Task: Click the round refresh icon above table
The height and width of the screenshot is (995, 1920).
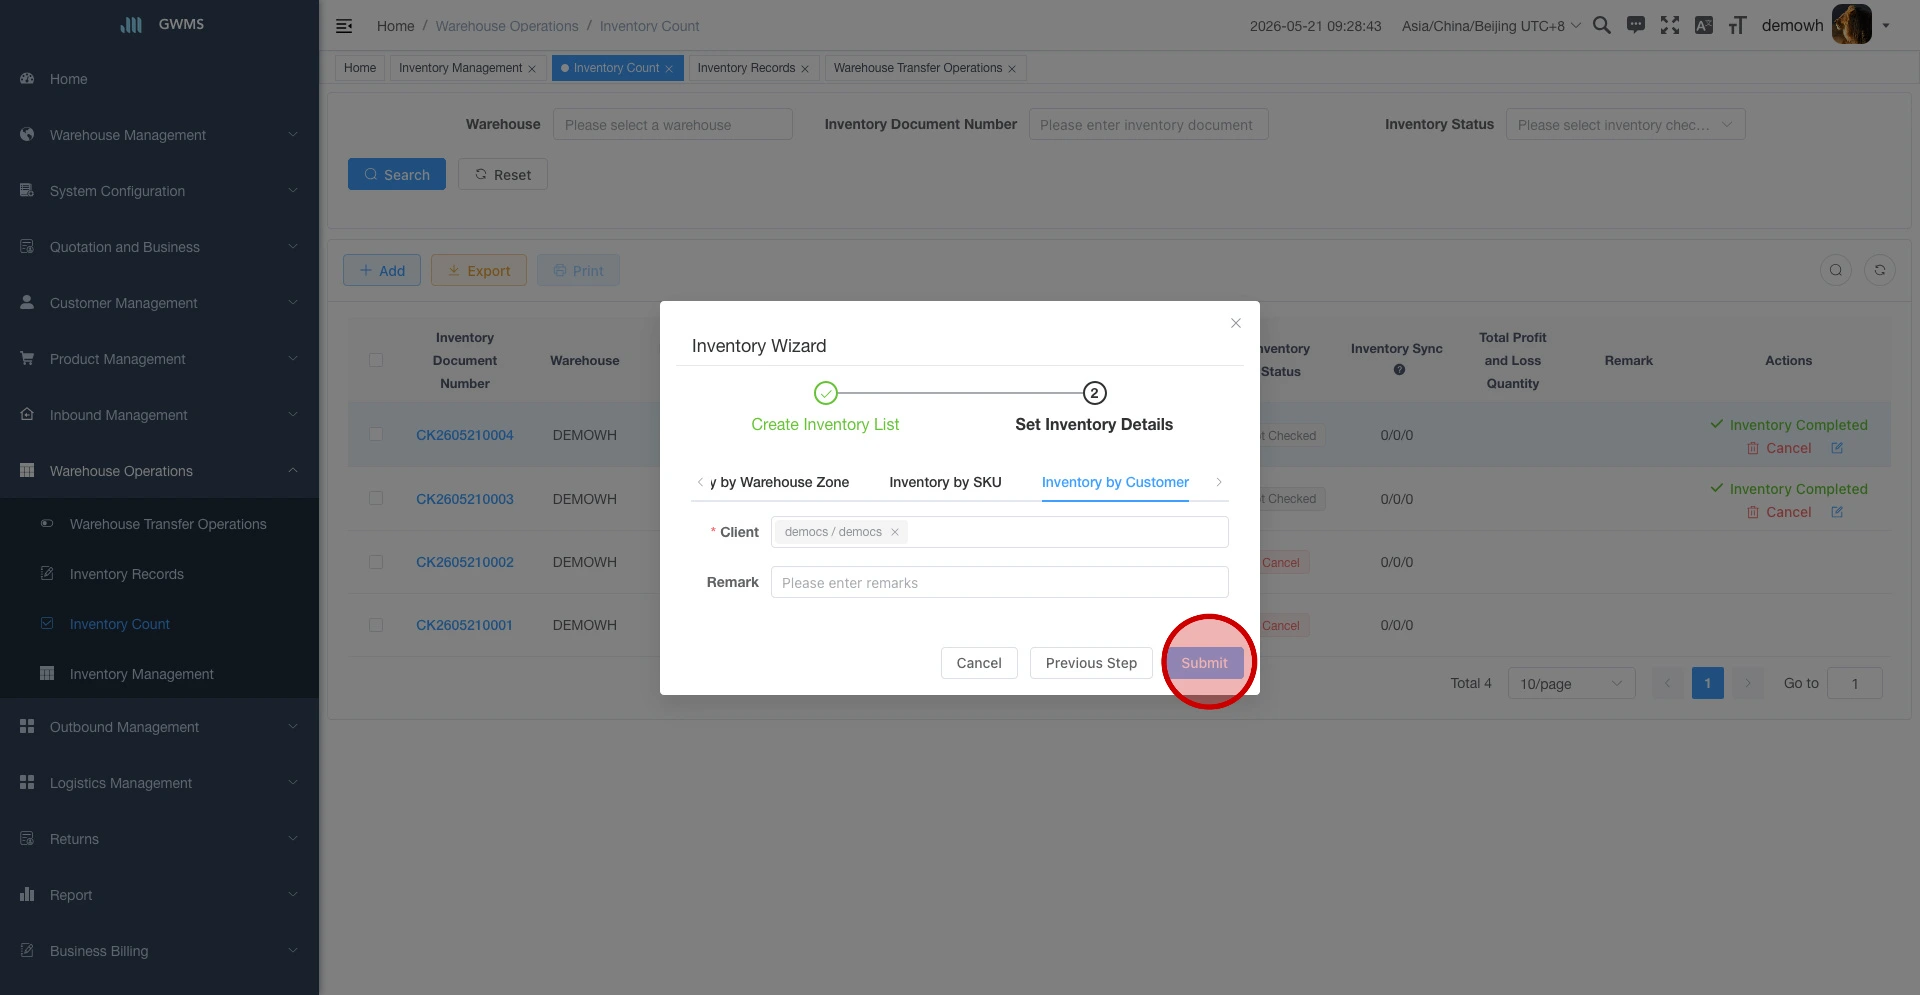Action: 1880,270
